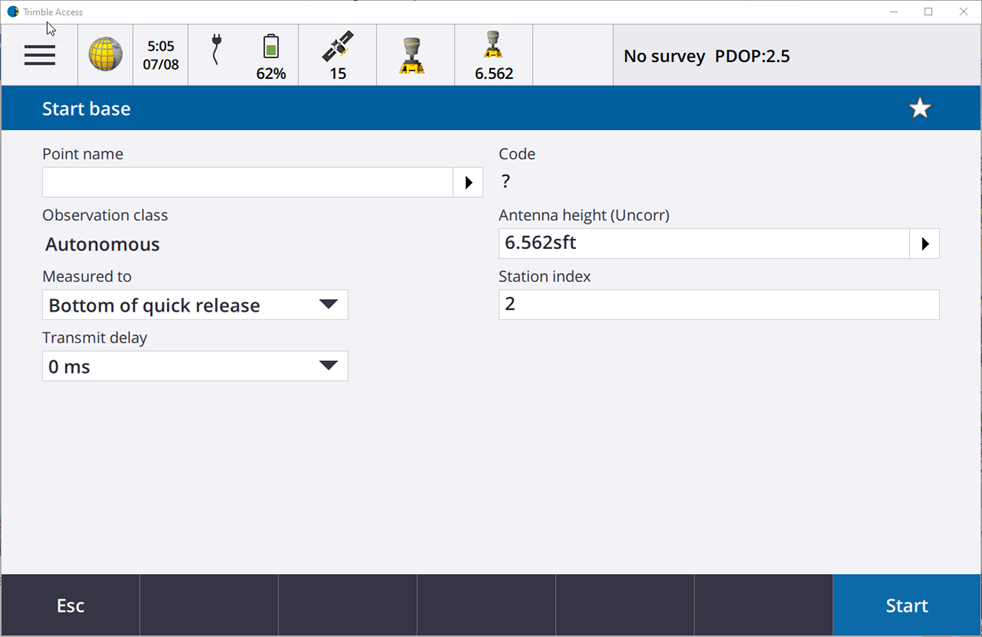The height and width of the screenshot is (637, 982).
Task: Toggle the favorite star icon
Action: [919, 109]
